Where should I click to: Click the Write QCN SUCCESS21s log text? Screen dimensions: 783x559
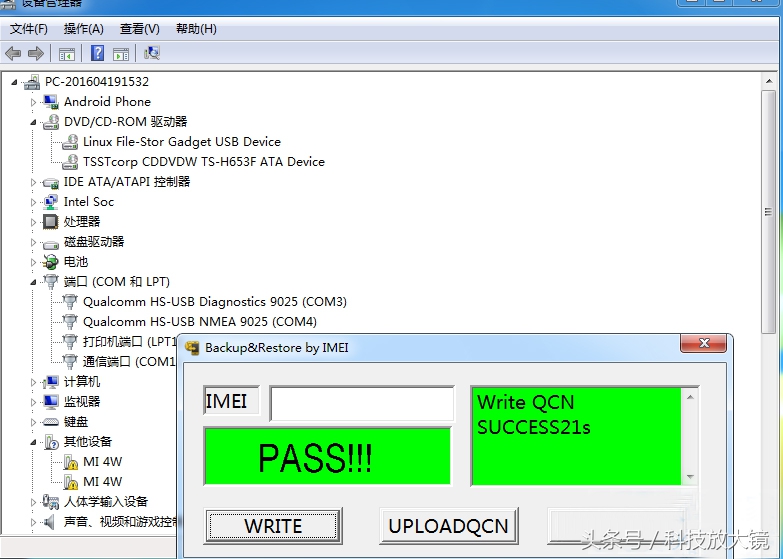click(533, 415)
